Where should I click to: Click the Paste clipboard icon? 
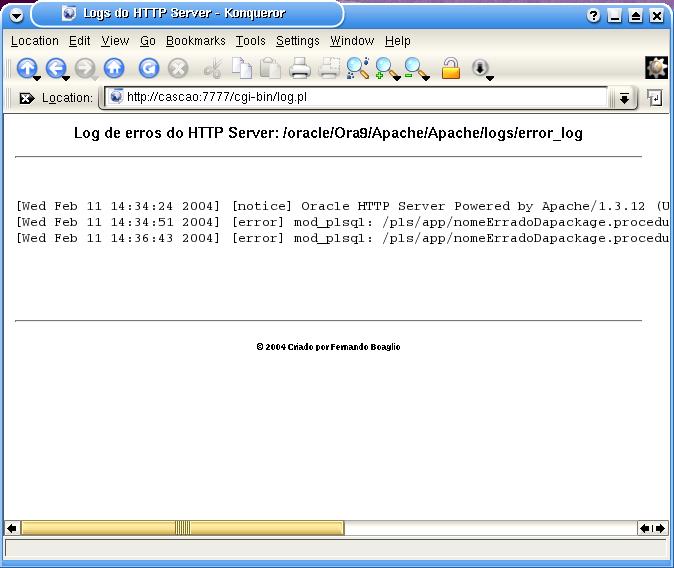pos(270,68)
